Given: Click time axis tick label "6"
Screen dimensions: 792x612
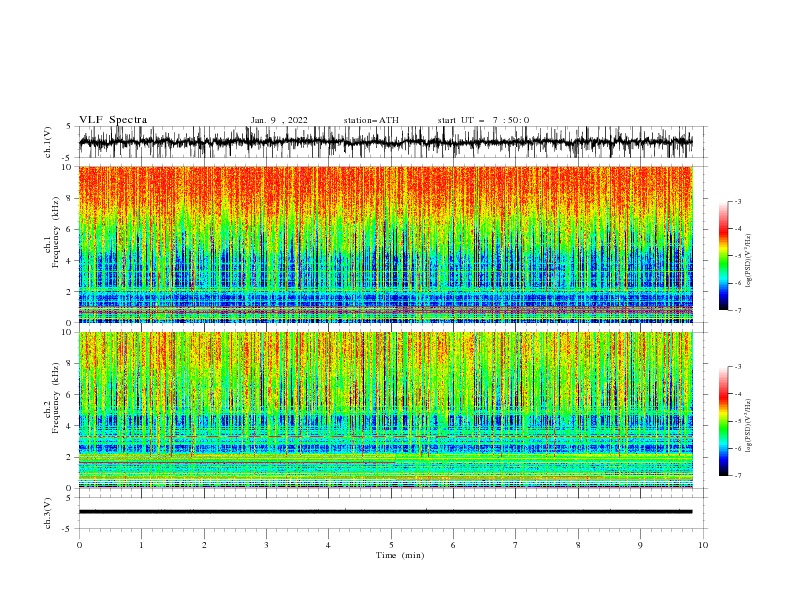Looking at the screenshot, I should (x=453, y=545).
